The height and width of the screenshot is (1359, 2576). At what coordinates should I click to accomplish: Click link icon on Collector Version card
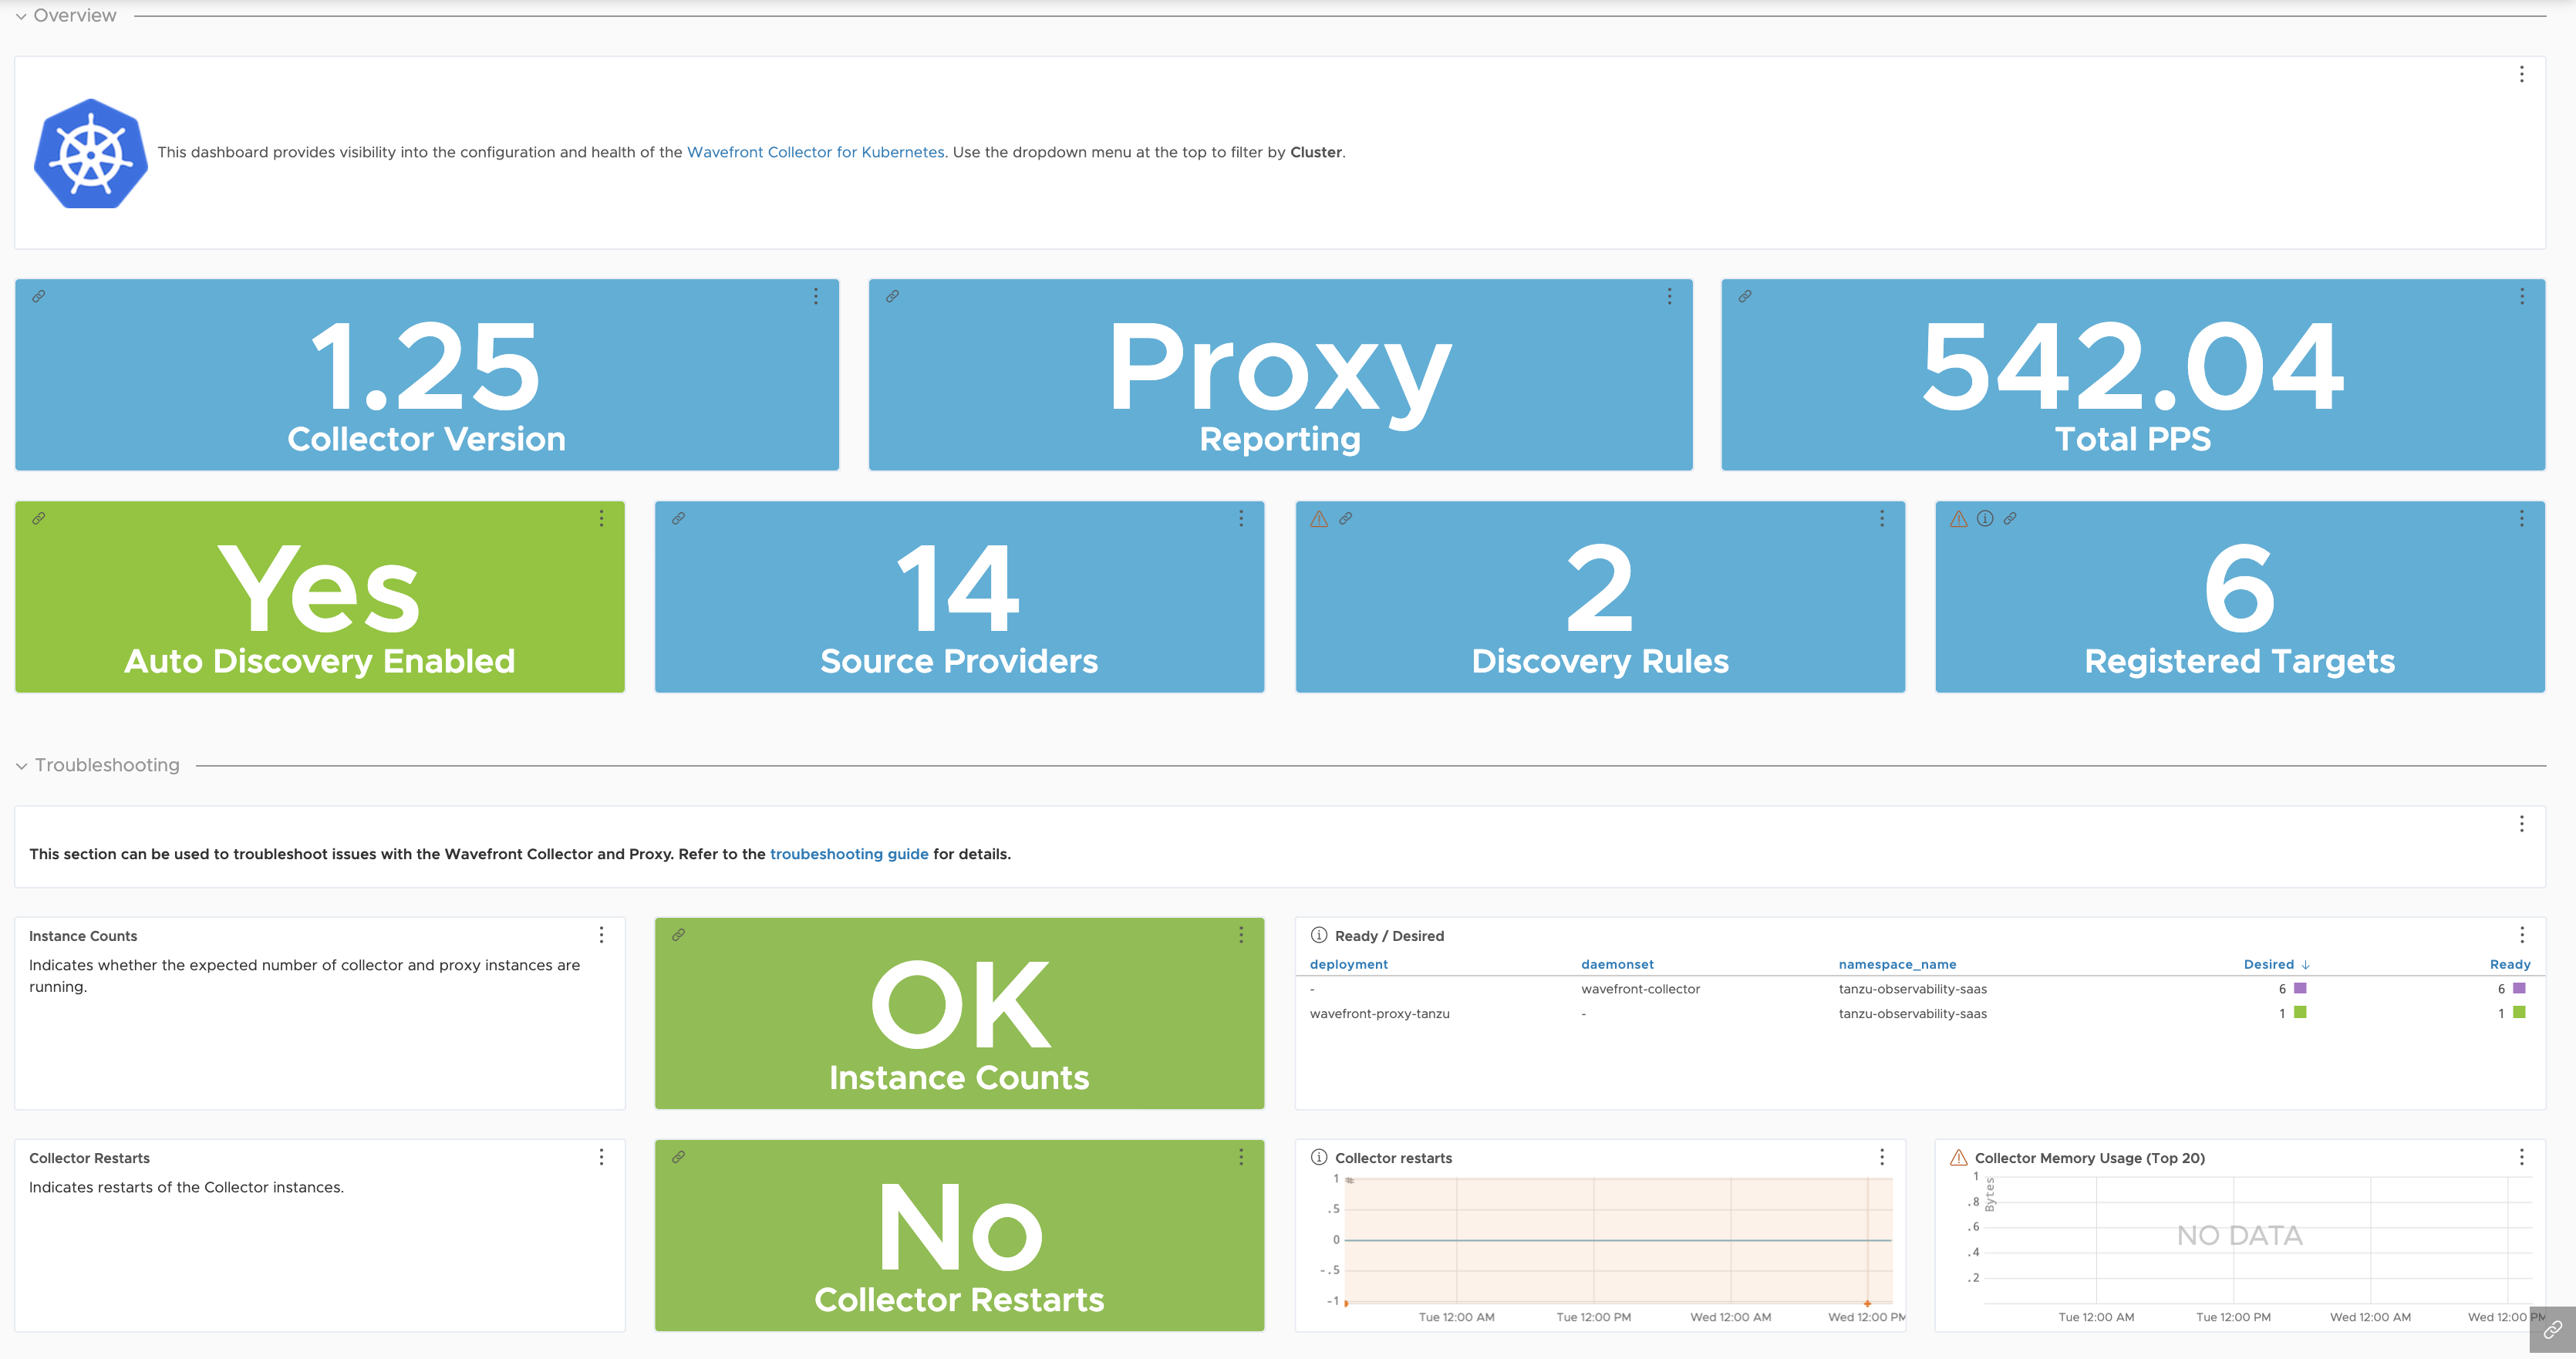[x=38, y=296]
